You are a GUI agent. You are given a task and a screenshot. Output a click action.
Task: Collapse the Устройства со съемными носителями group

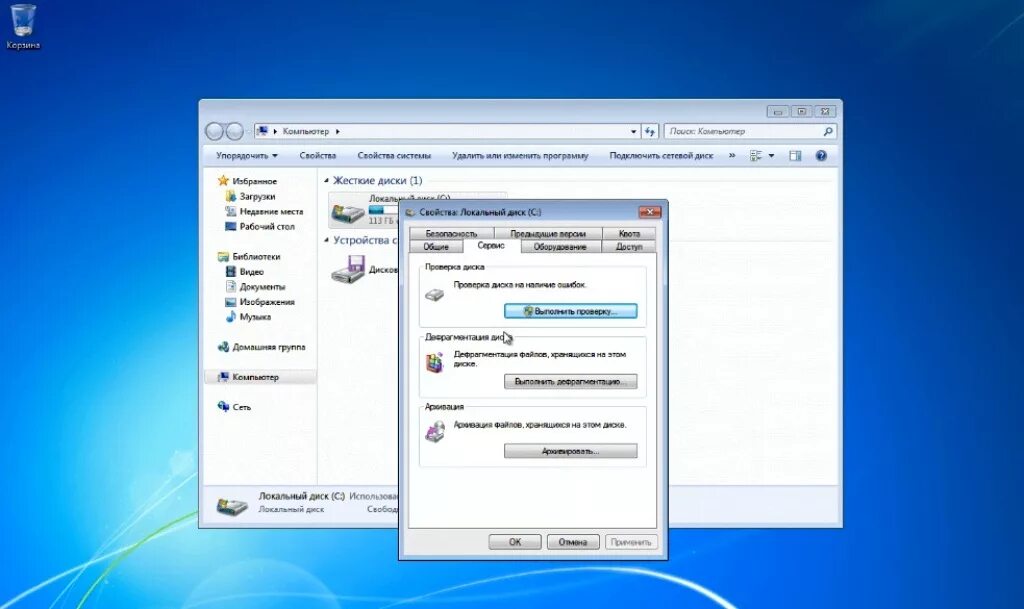coord(327,240)
